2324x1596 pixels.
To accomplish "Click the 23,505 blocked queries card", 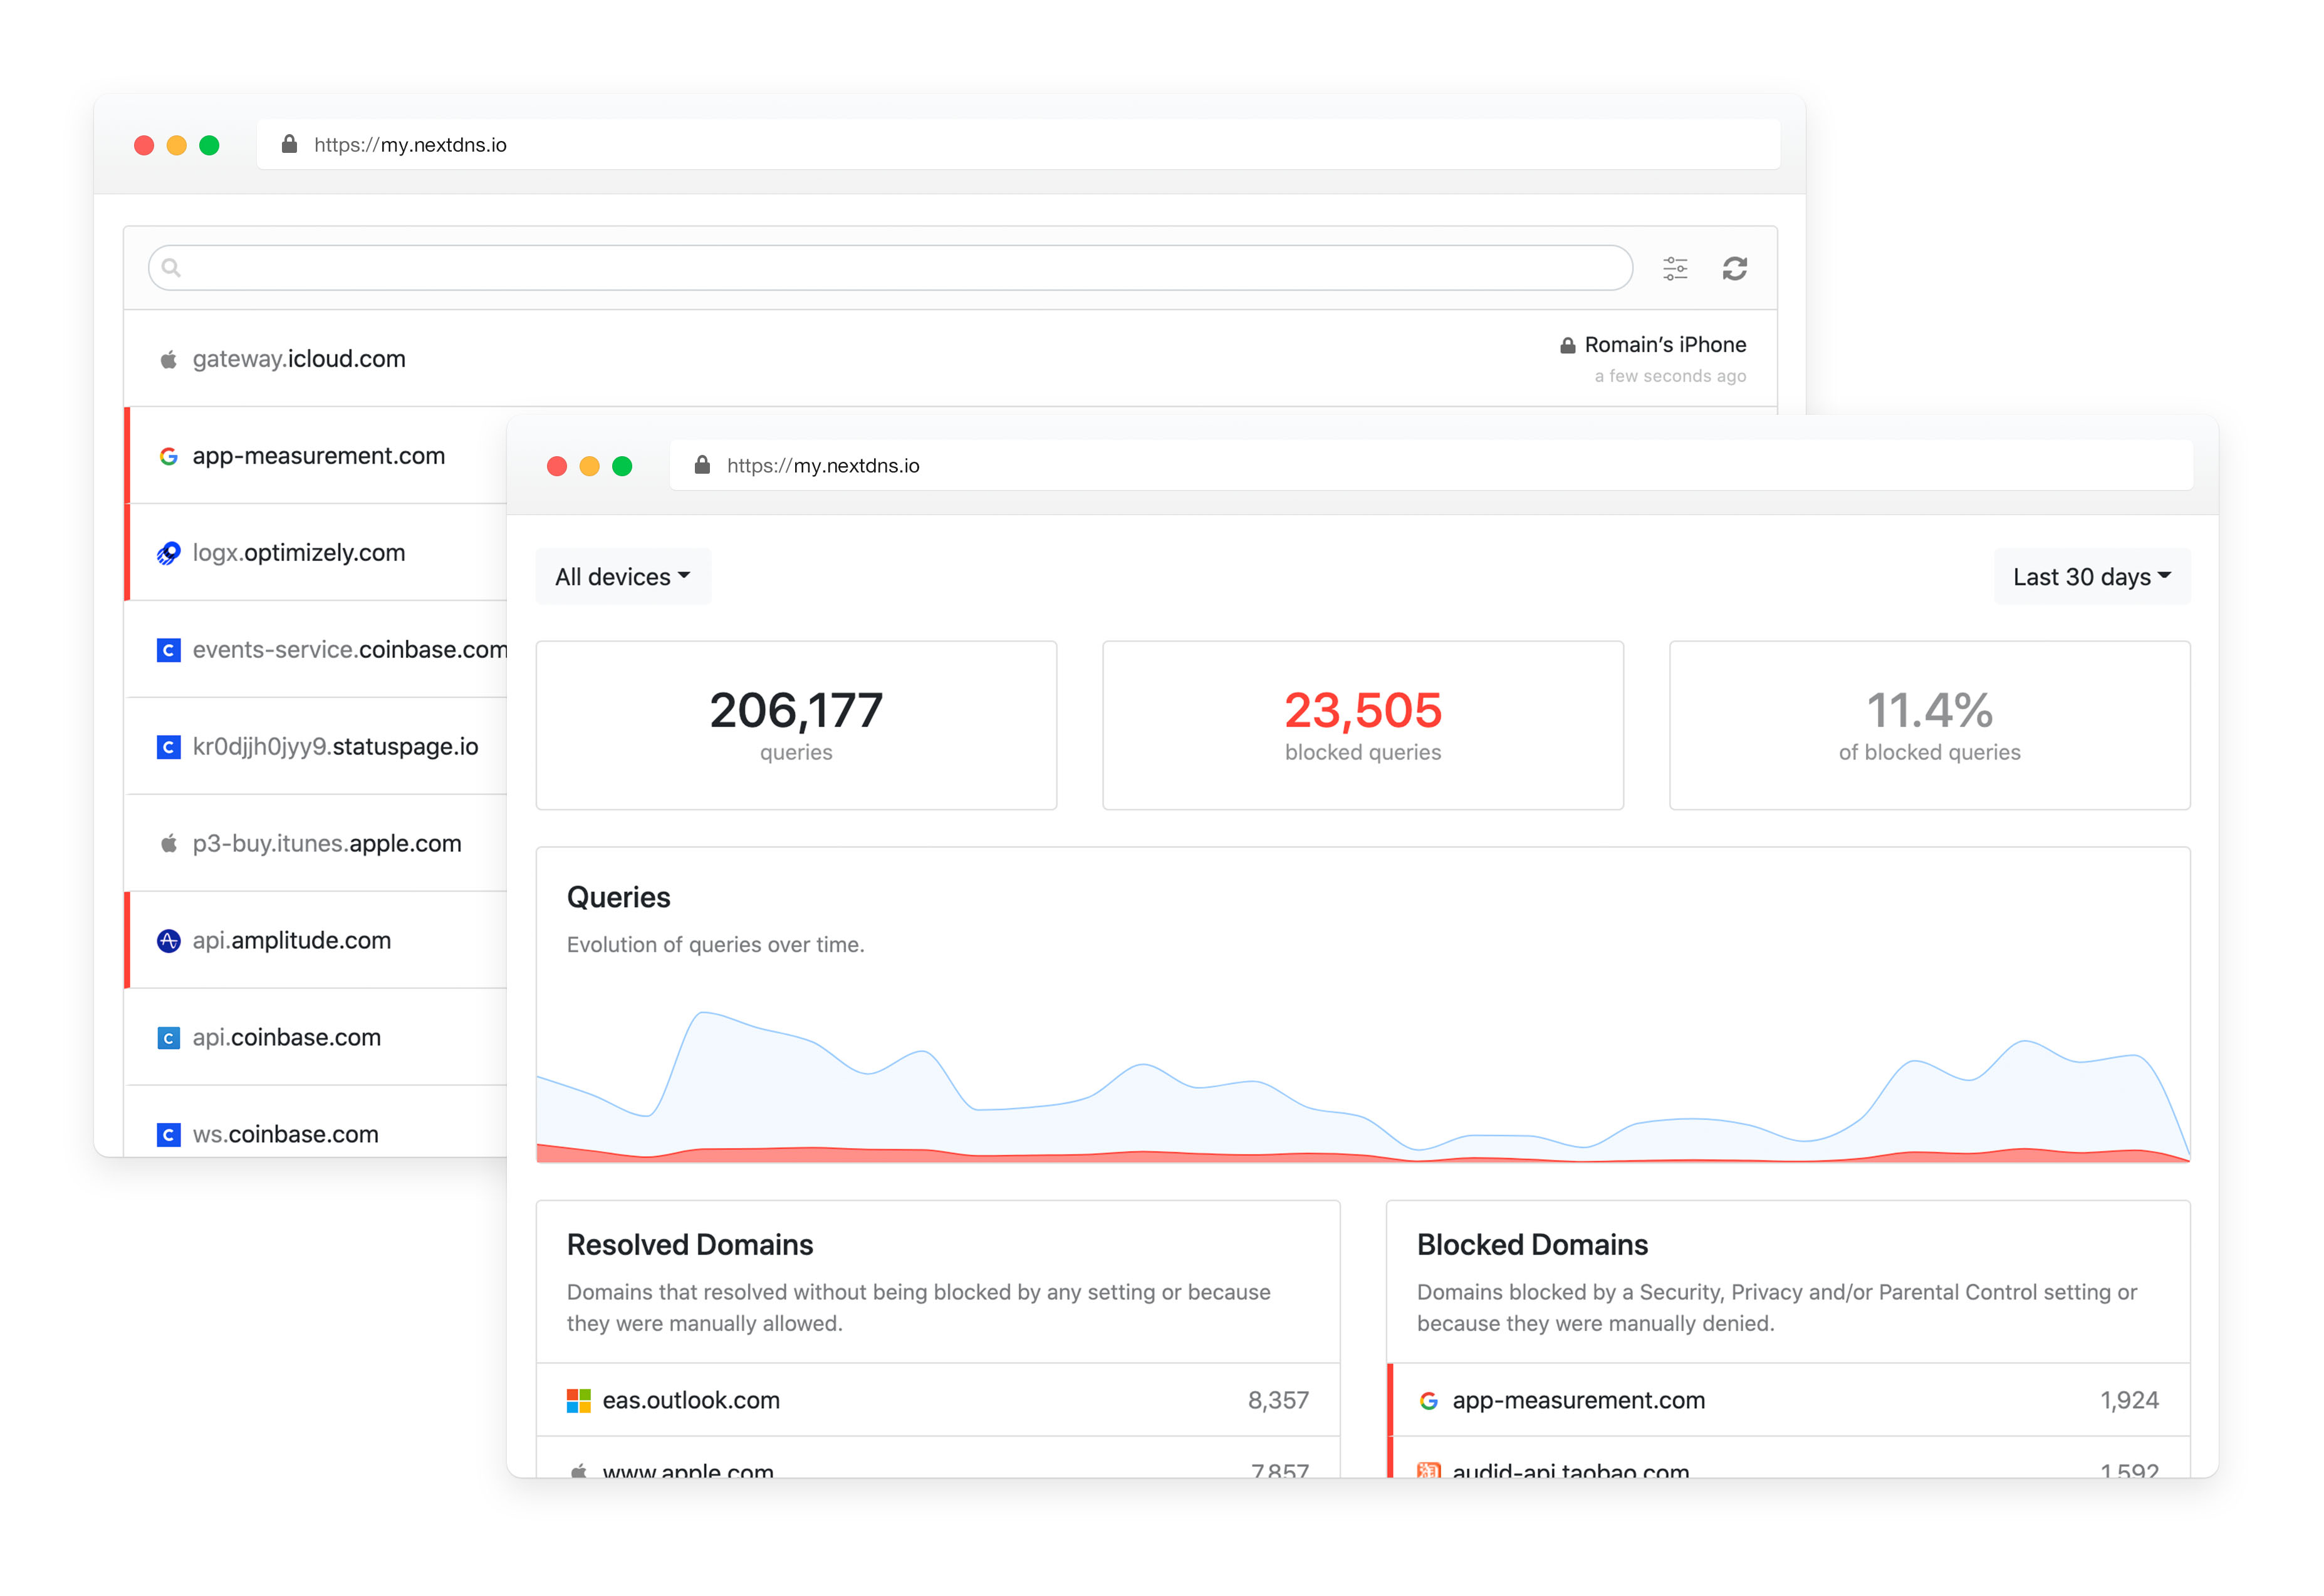I will pos(1362,725).
